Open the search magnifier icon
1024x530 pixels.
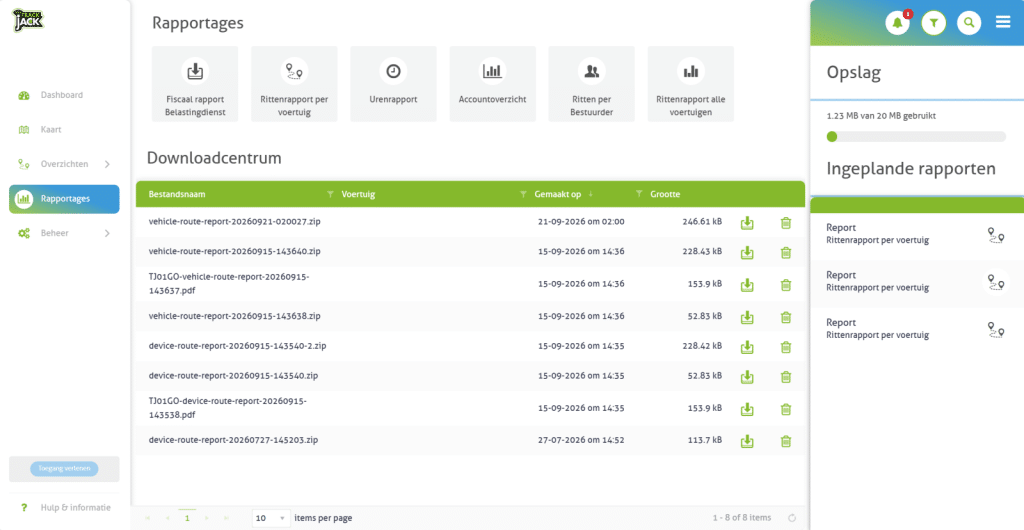[x=969, y=23]
